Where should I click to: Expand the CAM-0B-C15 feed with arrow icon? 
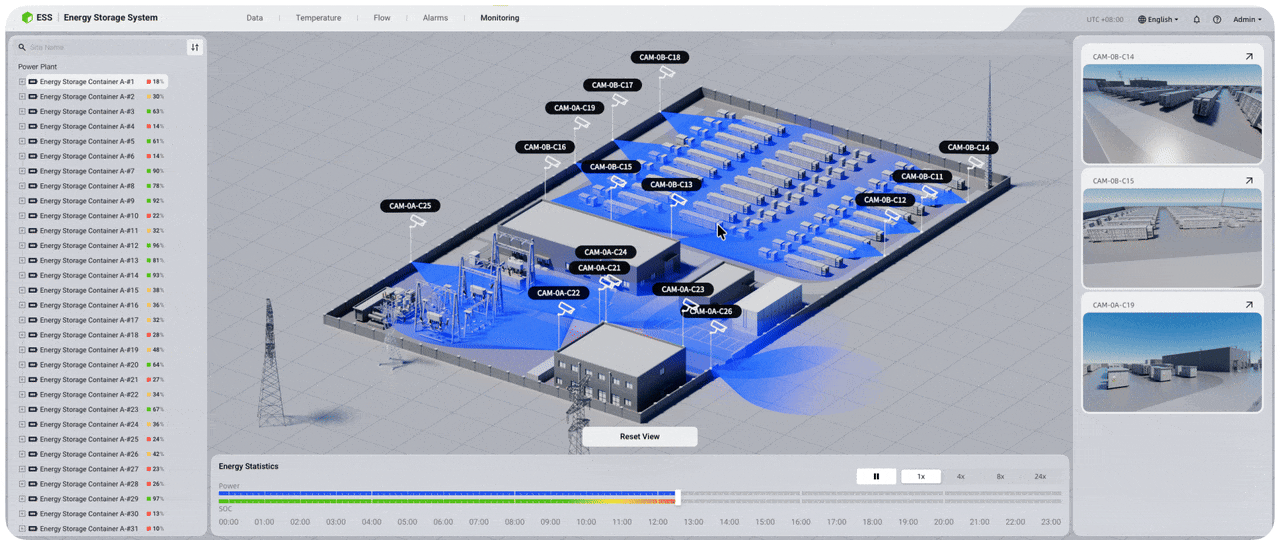pos(1249,181)
